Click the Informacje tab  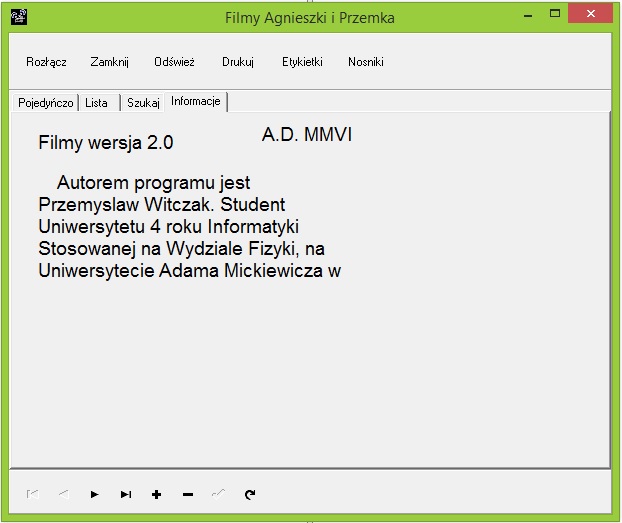[x=196, y=102]
